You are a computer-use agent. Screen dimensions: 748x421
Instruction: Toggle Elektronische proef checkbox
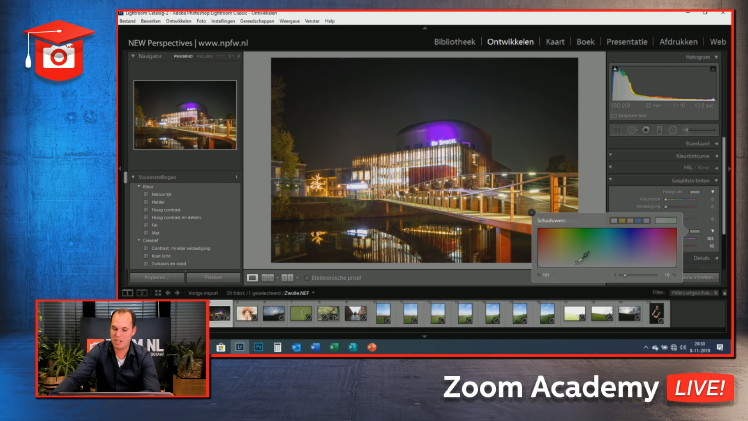(307, 277)
